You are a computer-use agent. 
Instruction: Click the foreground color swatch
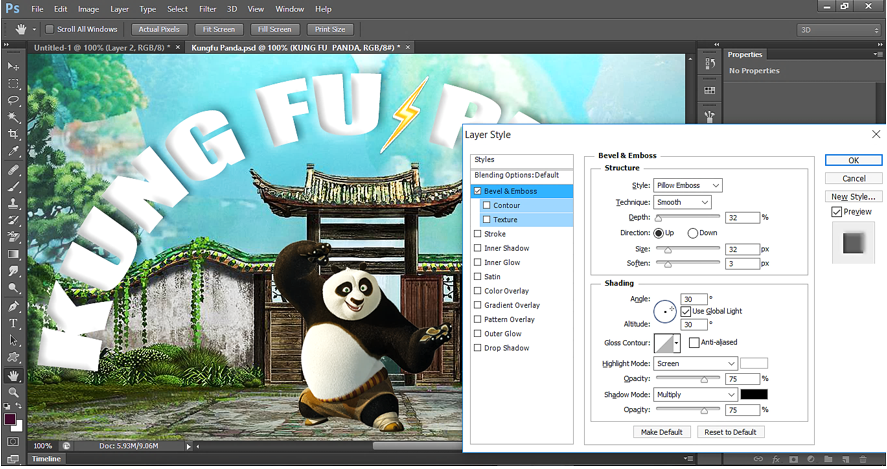coord(10,419)
